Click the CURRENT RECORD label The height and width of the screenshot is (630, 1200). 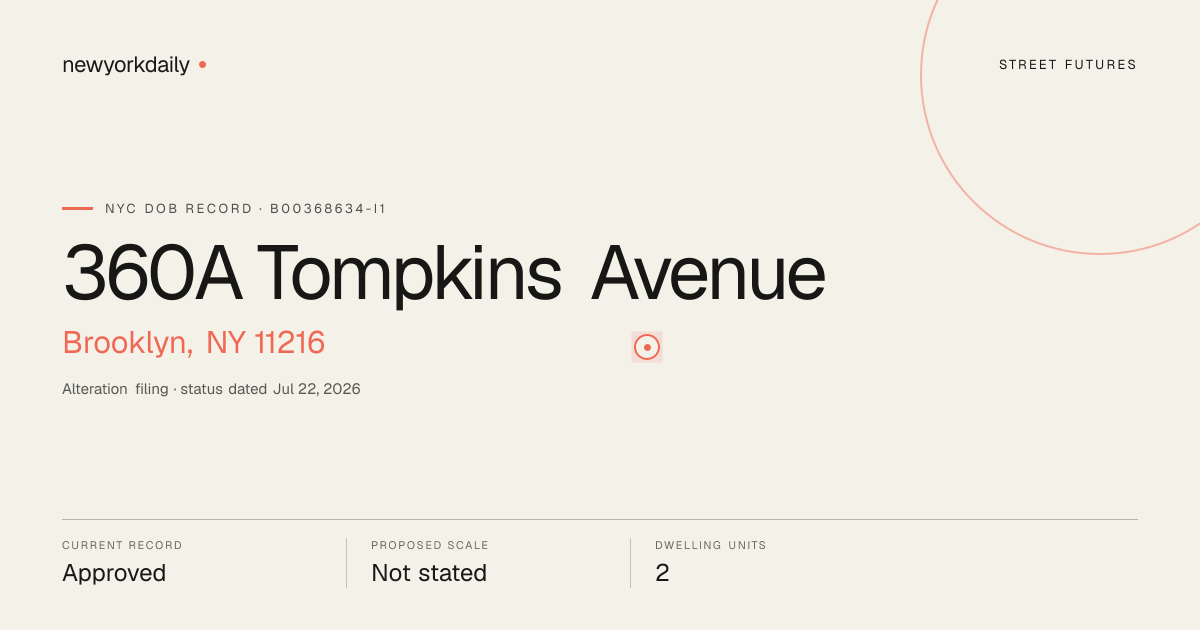click(x=122, y=546)
